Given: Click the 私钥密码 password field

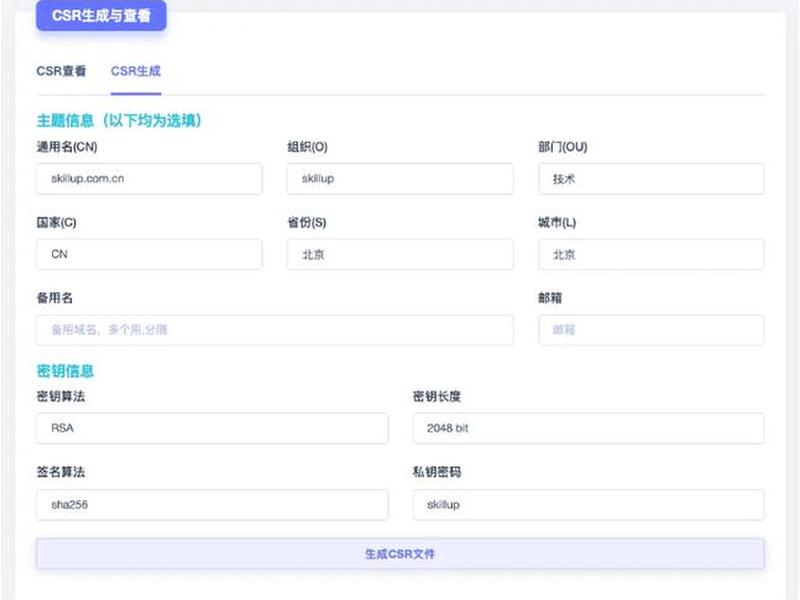Looking at the screenshot, I should 588,505.
